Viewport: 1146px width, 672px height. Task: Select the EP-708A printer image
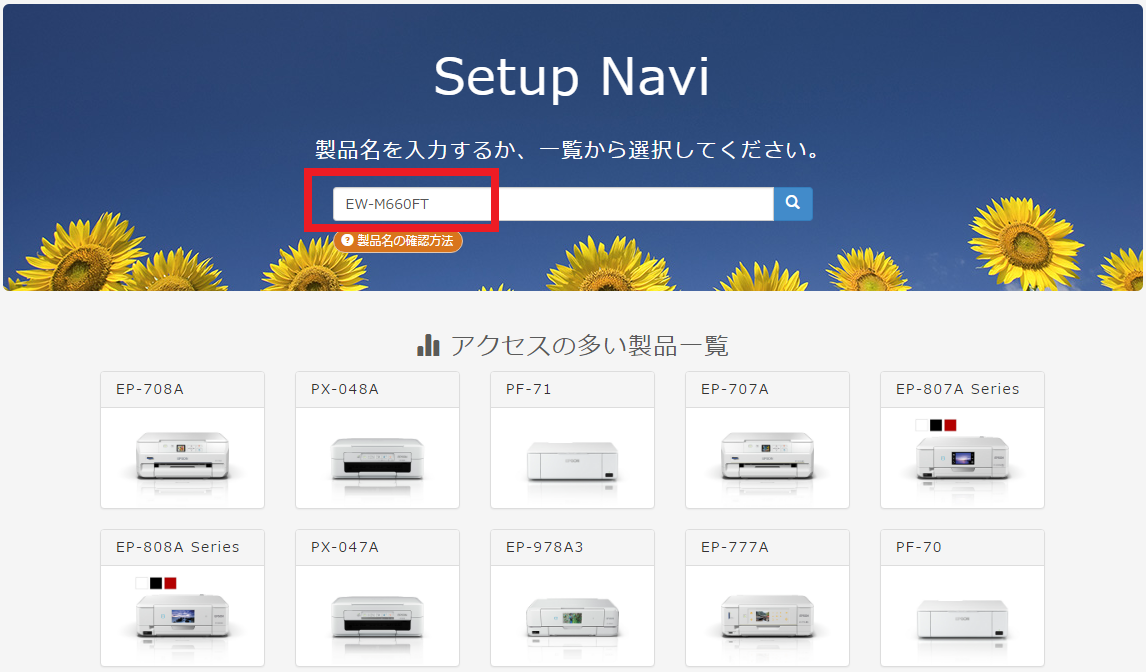click(x=182, y=455)
